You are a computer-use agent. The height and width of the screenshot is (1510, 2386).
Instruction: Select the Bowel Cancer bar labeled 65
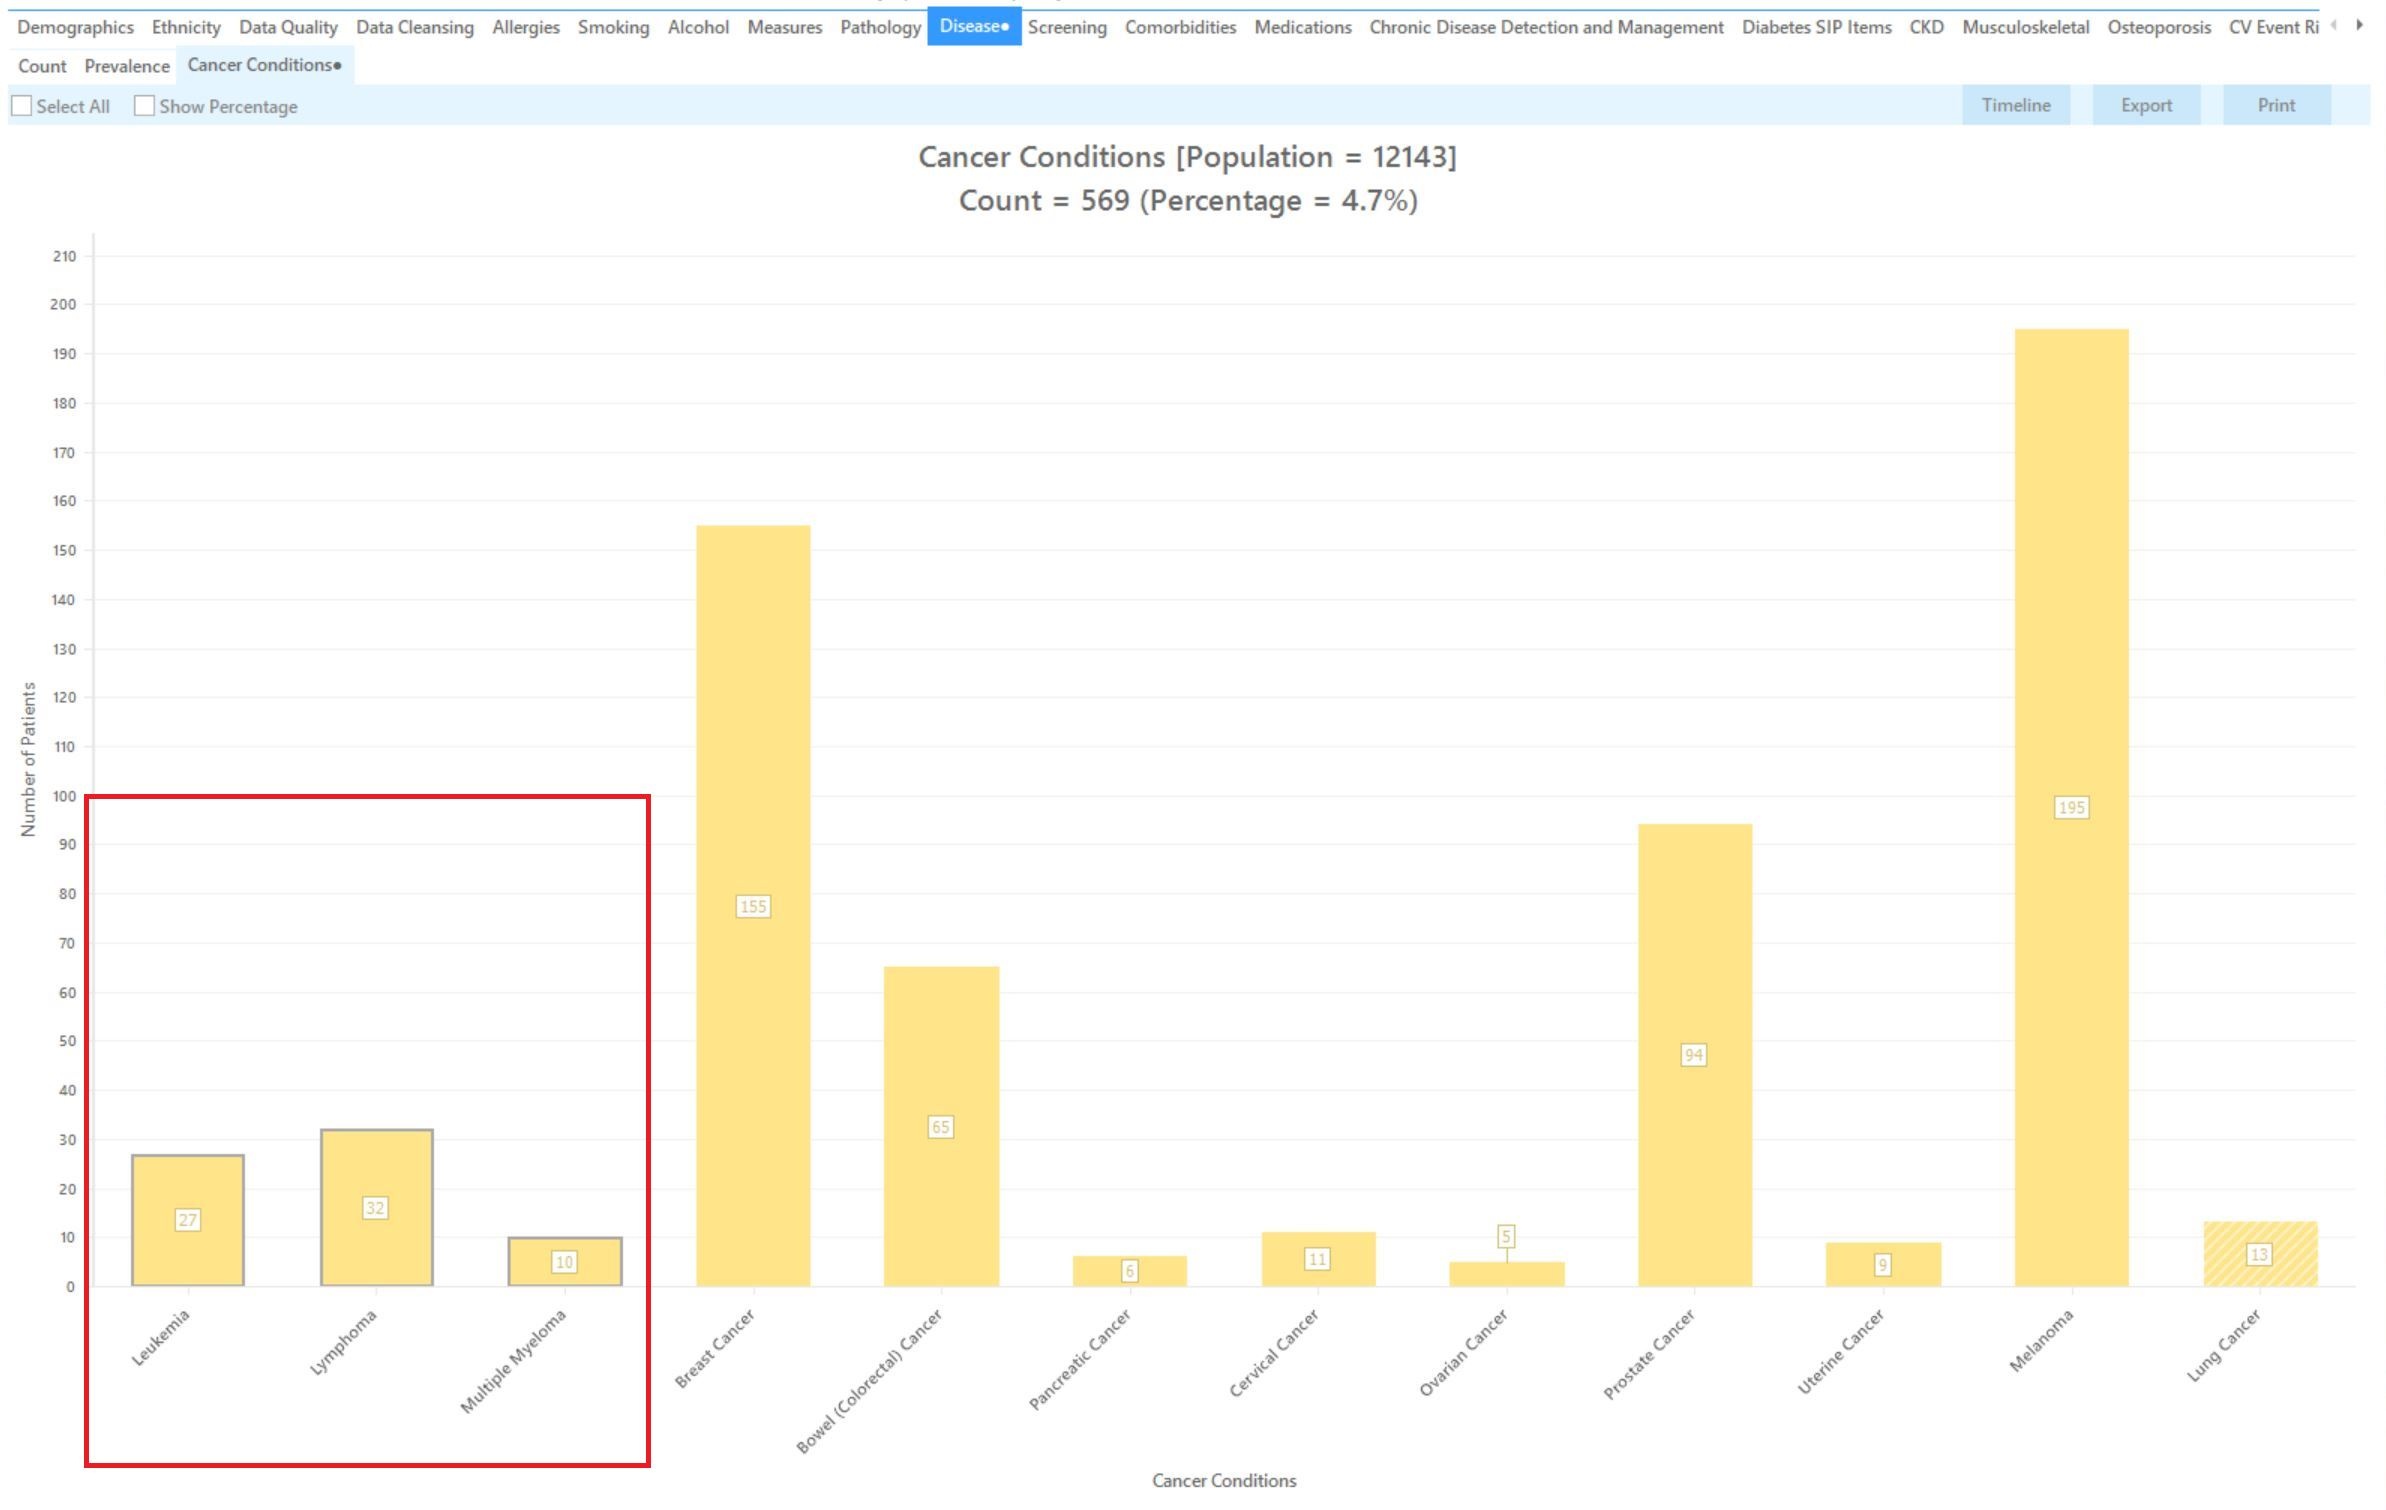[x=941, y=1126]
